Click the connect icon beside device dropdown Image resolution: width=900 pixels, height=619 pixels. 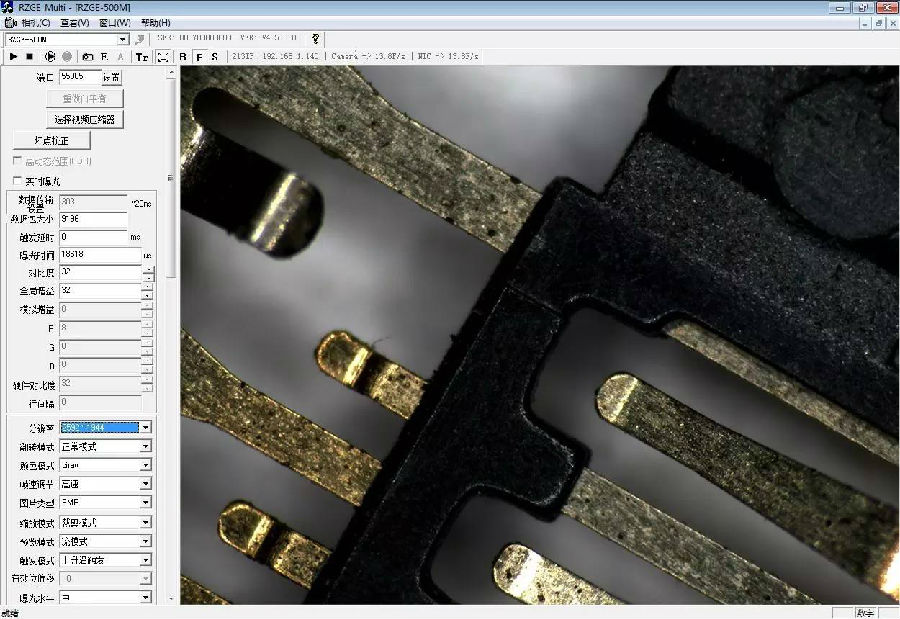(x=139, y=39)
